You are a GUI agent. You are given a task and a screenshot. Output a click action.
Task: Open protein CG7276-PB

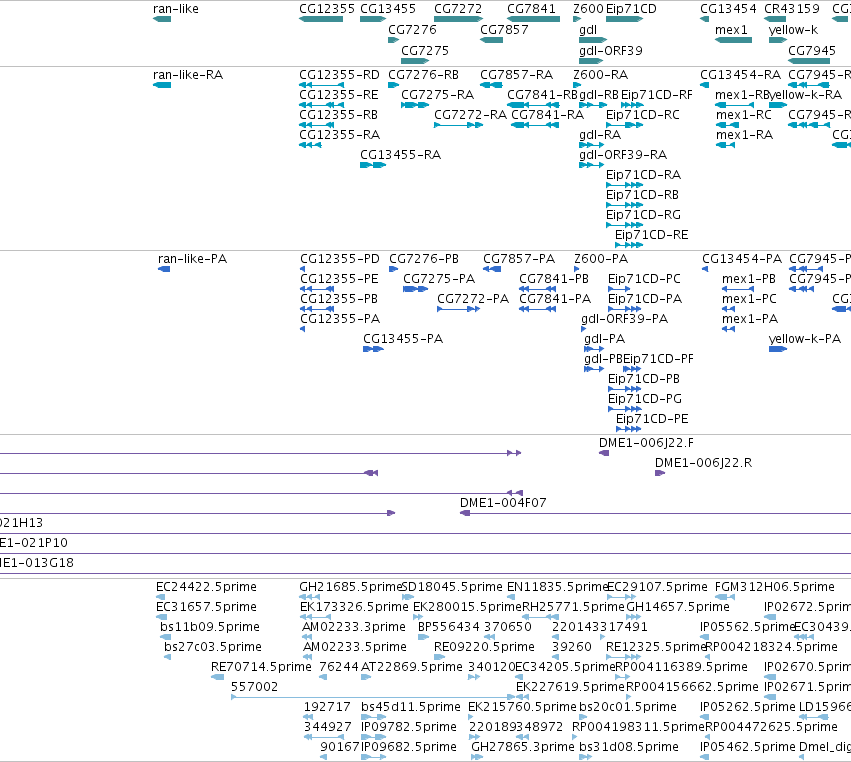[424, 258]
